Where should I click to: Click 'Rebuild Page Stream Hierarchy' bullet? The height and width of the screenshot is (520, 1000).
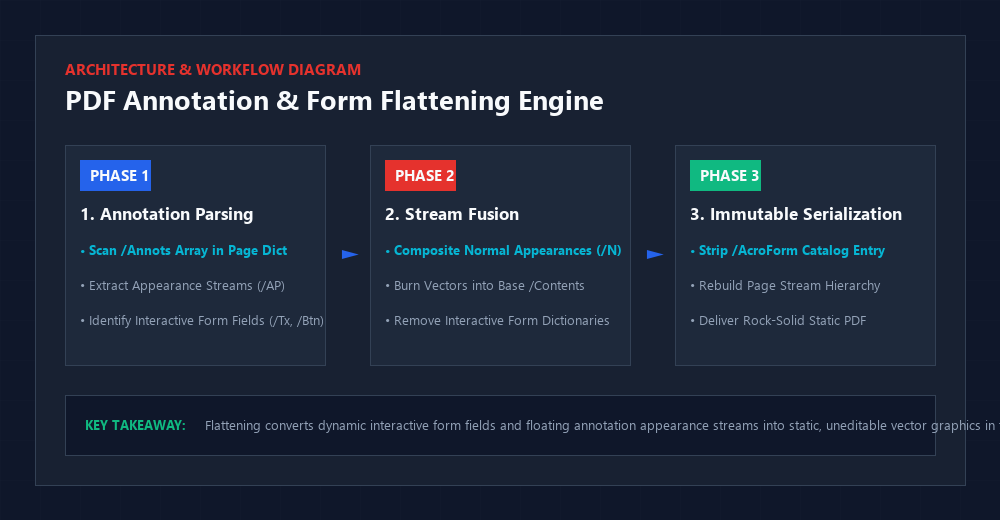785,286
